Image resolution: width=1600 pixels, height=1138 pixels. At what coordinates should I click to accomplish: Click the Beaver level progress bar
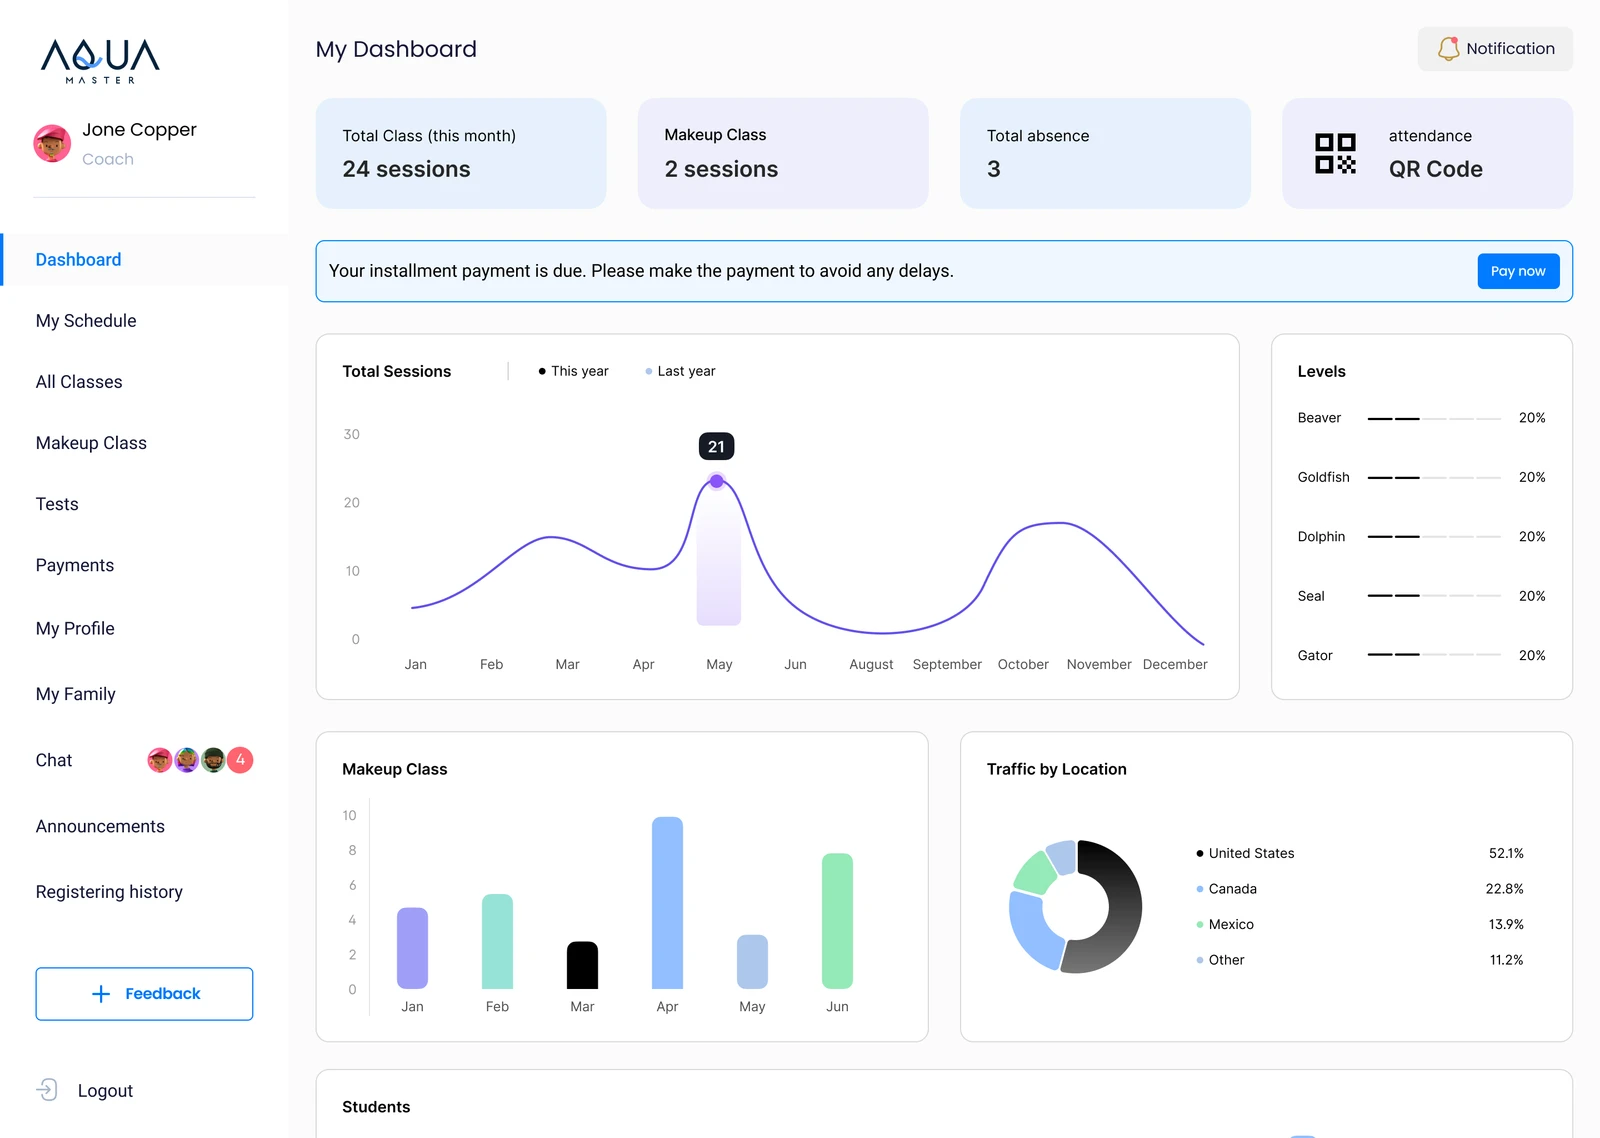point(1434,418)
